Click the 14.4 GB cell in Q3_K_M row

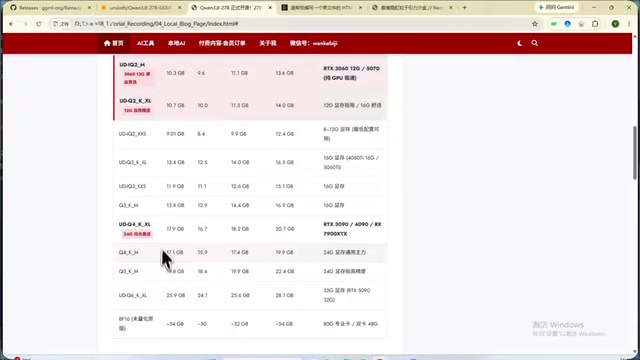point(240,205)
